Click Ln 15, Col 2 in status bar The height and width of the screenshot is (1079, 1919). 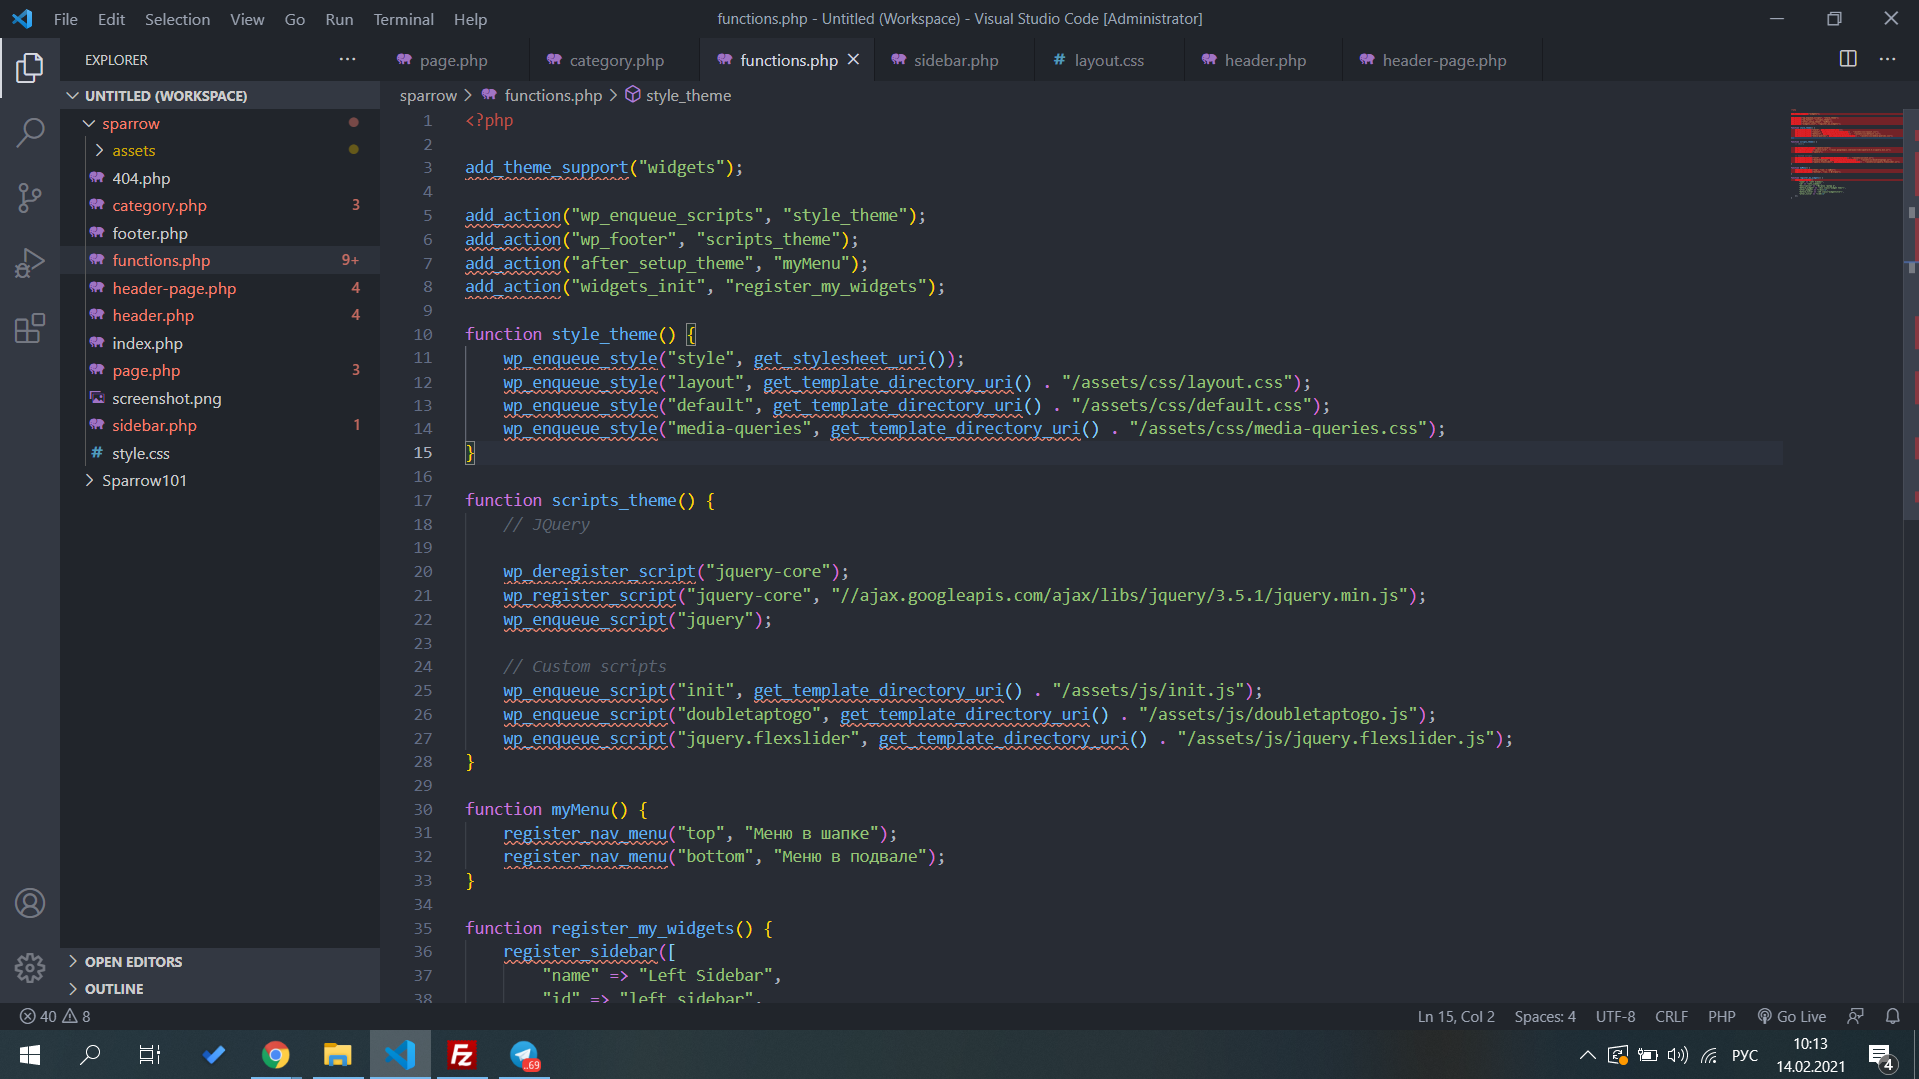pyautogui.click(x=1456, y=1016)
